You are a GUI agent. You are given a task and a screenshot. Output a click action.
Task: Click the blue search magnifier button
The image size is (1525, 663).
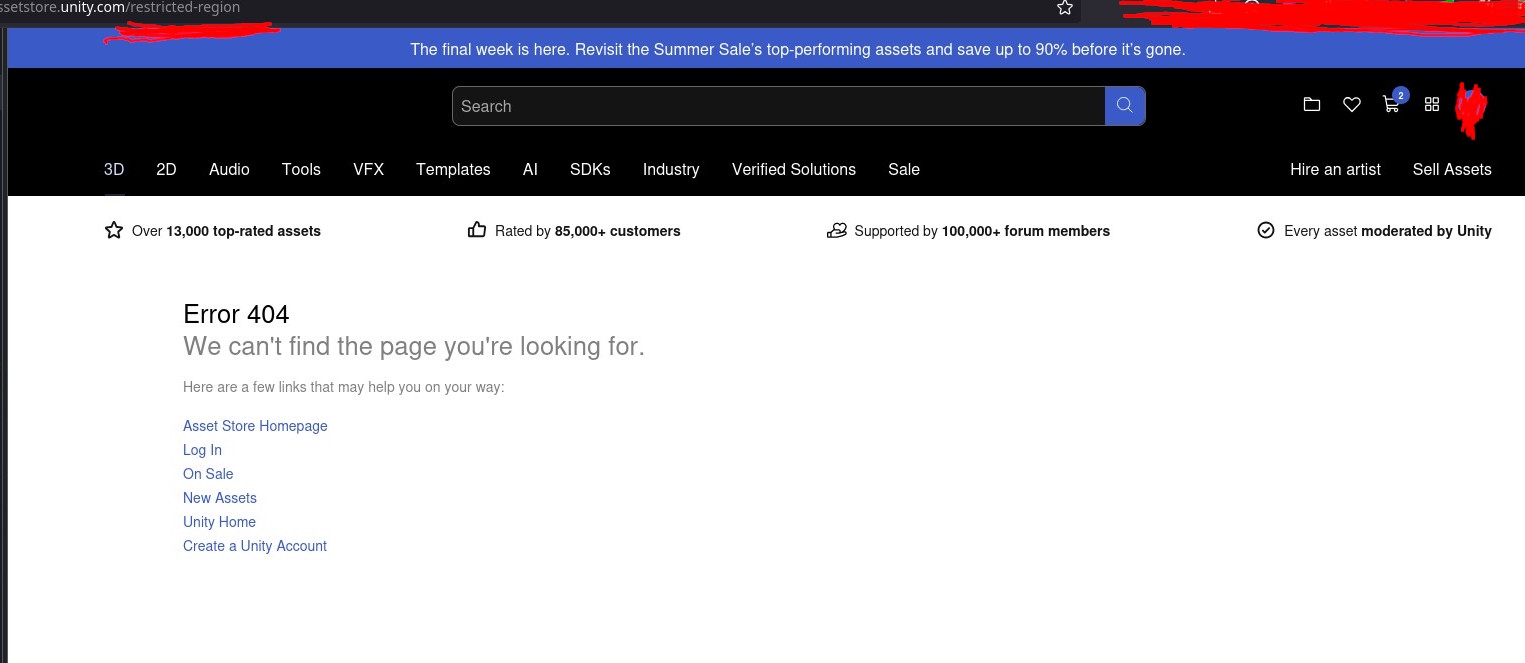point(1125,106)
